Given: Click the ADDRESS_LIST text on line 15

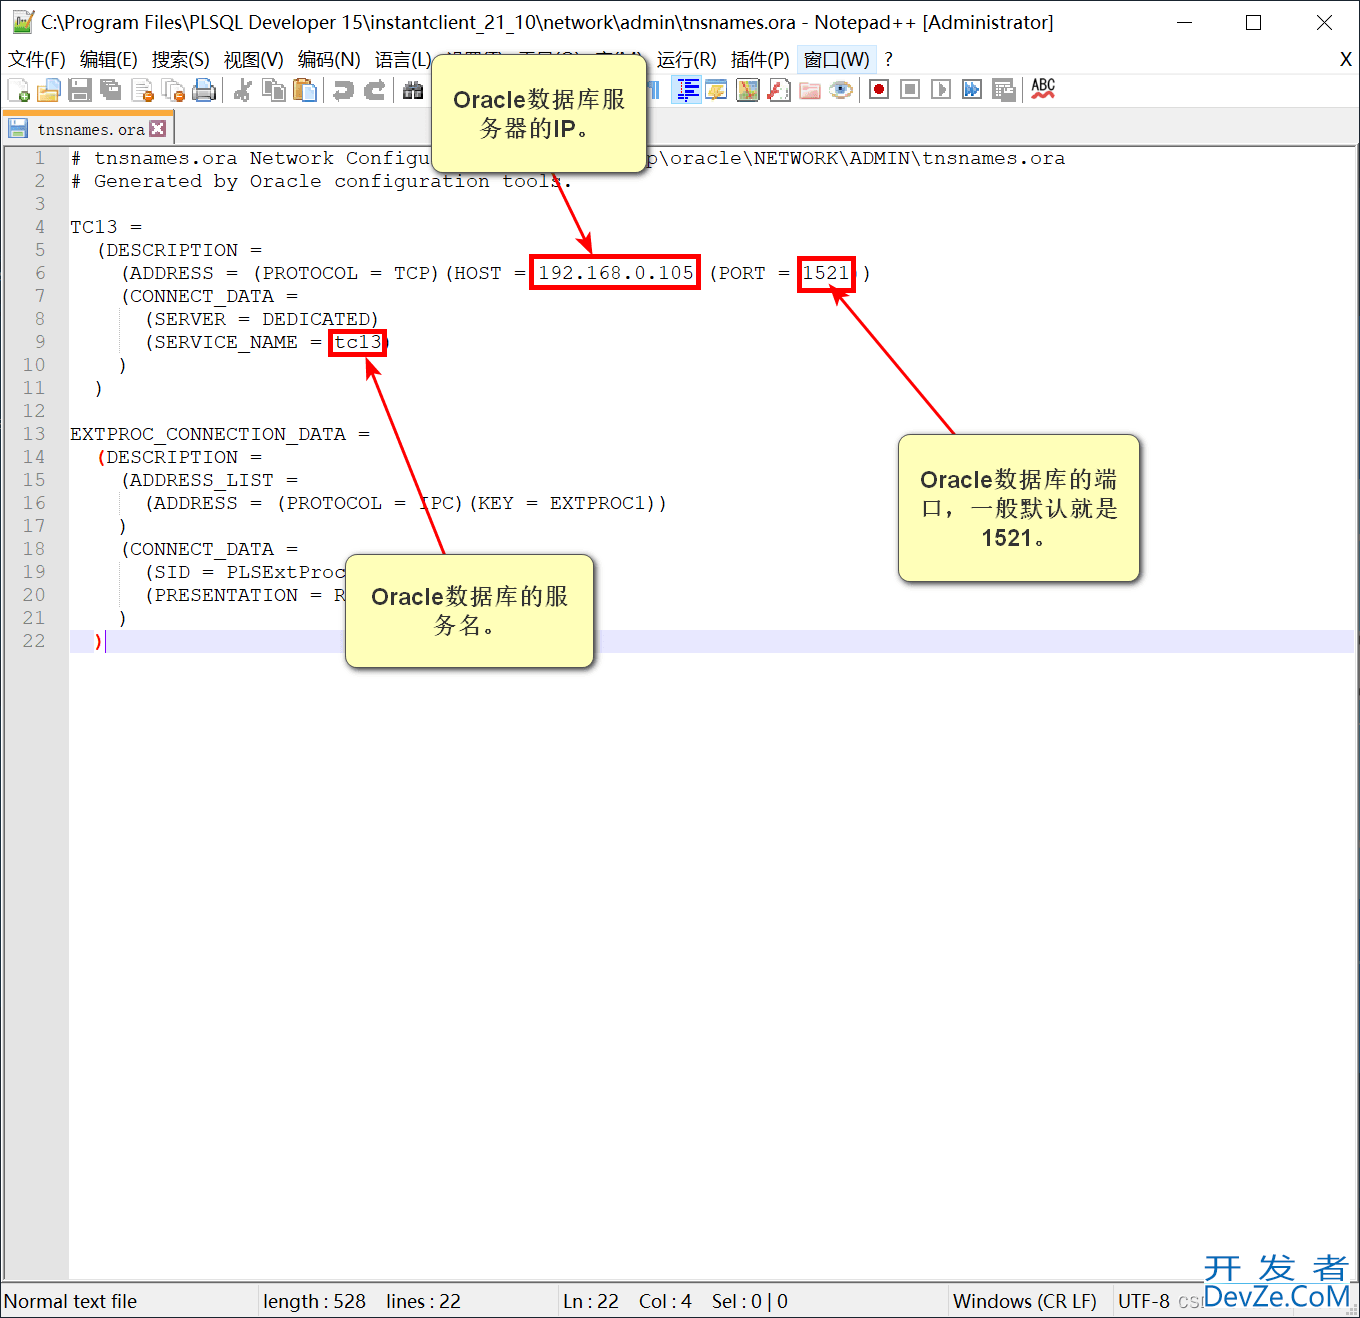Looking at the screenshot, I should pos(202,480).
